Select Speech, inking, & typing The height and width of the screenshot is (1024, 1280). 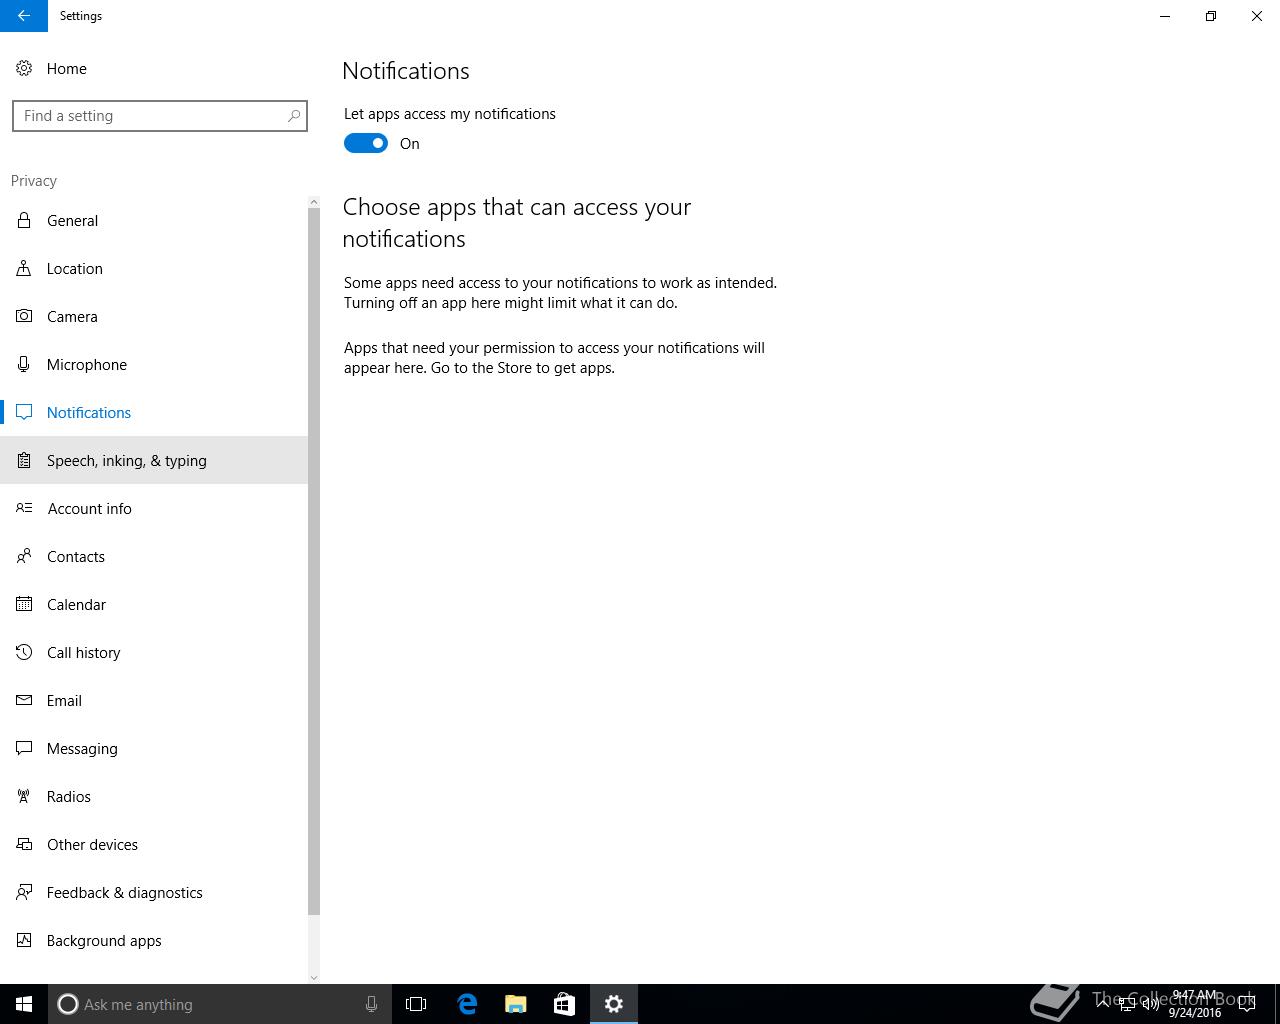tap(154, 460)
